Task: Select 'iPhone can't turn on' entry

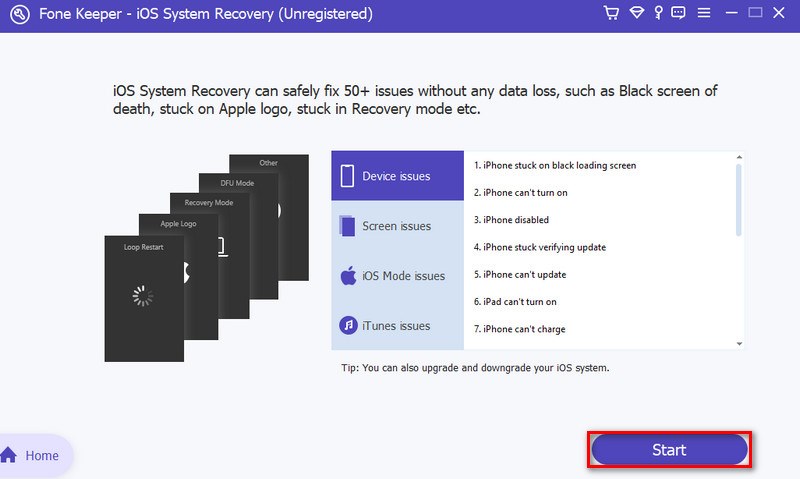Action: point(520,192)
